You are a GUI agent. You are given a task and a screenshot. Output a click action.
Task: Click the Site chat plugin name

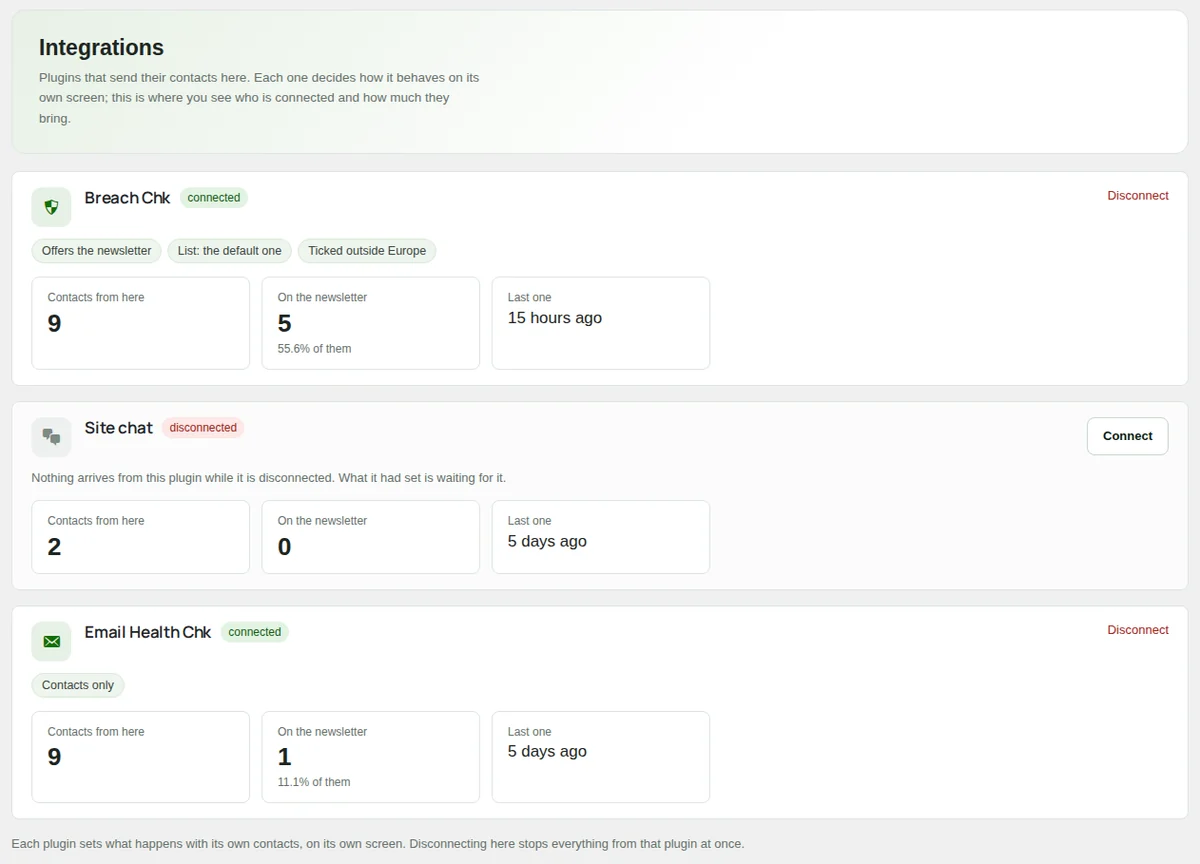click(118, 428)
